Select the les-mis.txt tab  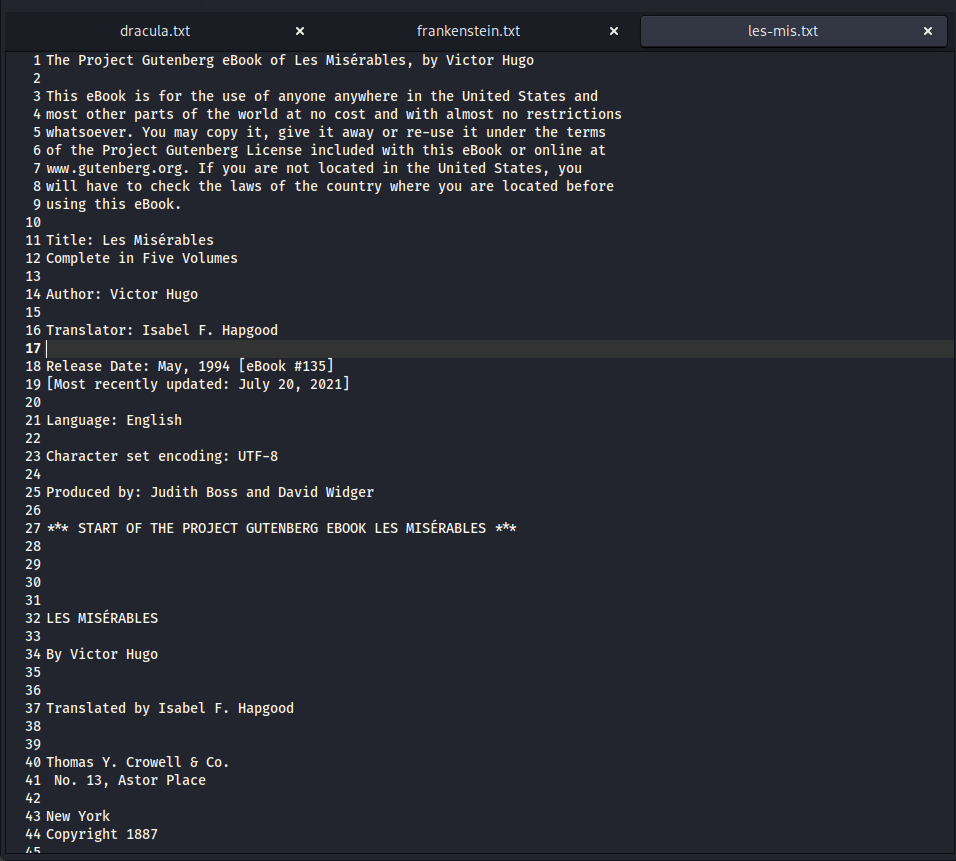[782, 31]
